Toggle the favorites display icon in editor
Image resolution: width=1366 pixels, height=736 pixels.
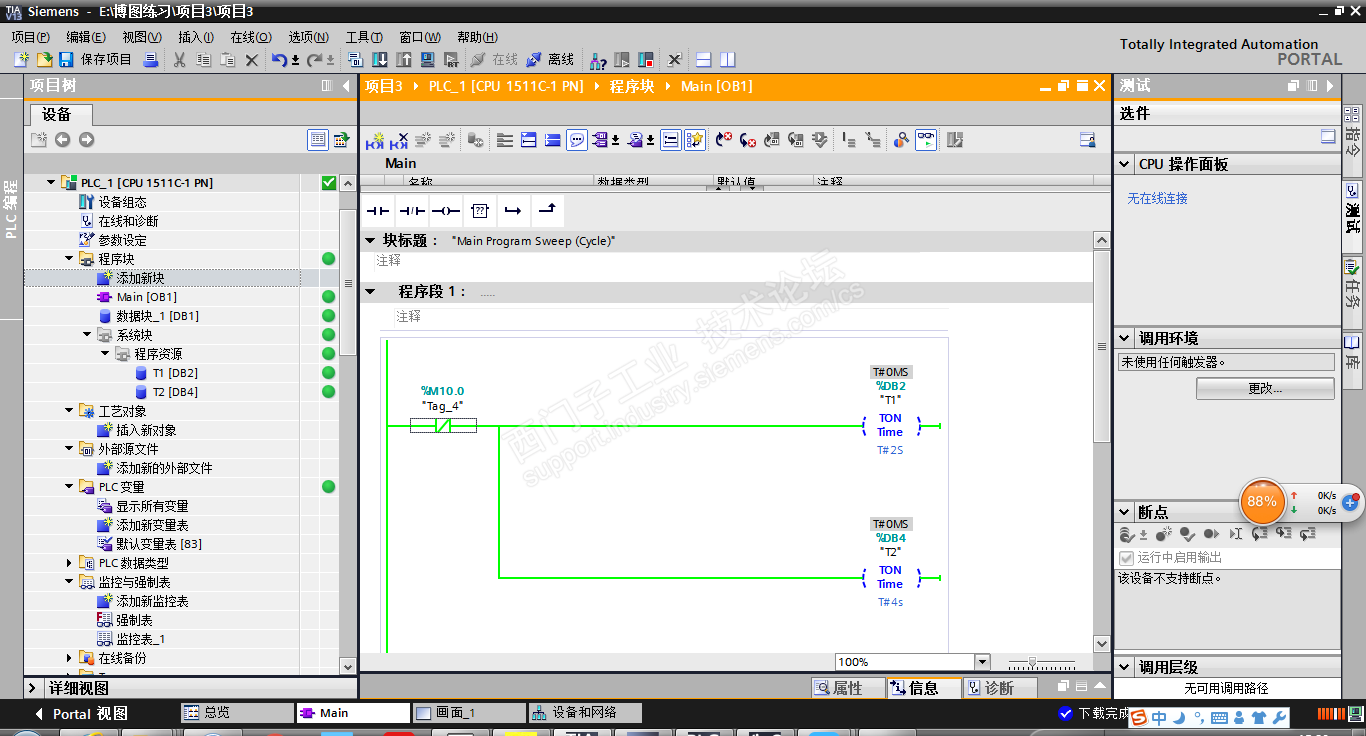click(695, 140)
